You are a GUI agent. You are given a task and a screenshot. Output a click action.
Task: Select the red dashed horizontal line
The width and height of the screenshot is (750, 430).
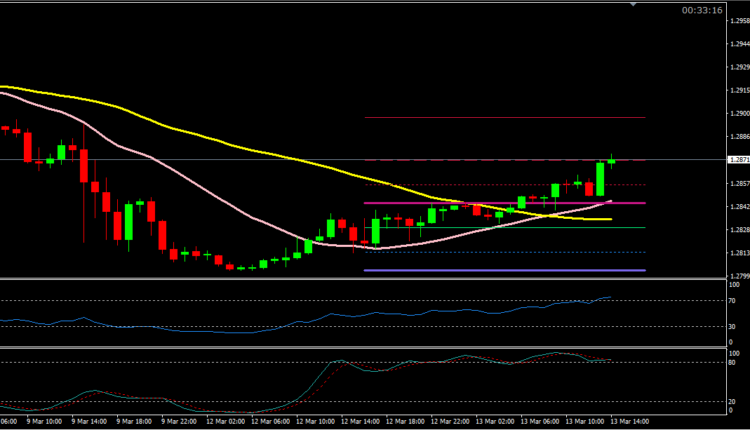500,160
